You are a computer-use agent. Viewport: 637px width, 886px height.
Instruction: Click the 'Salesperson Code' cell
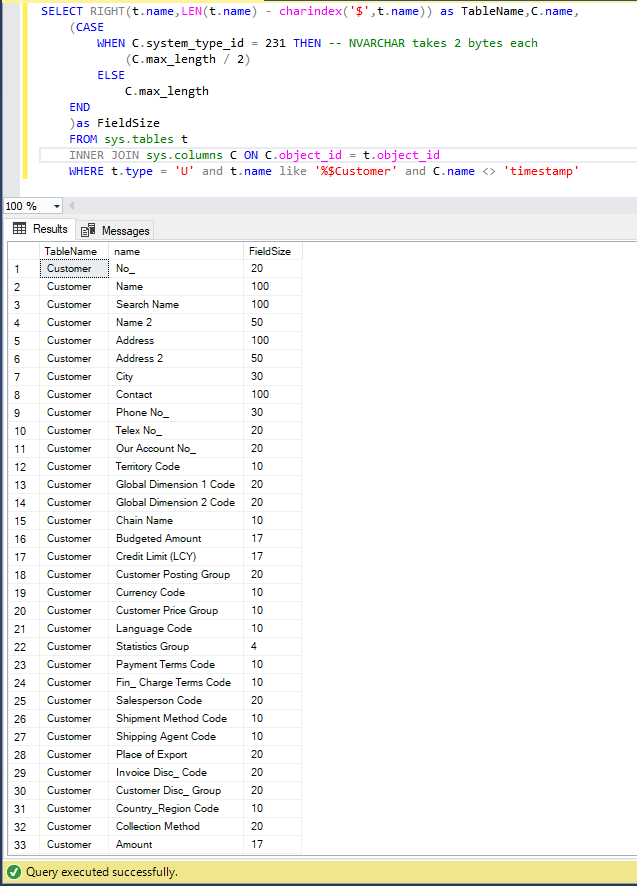click(x=176, y=701)
